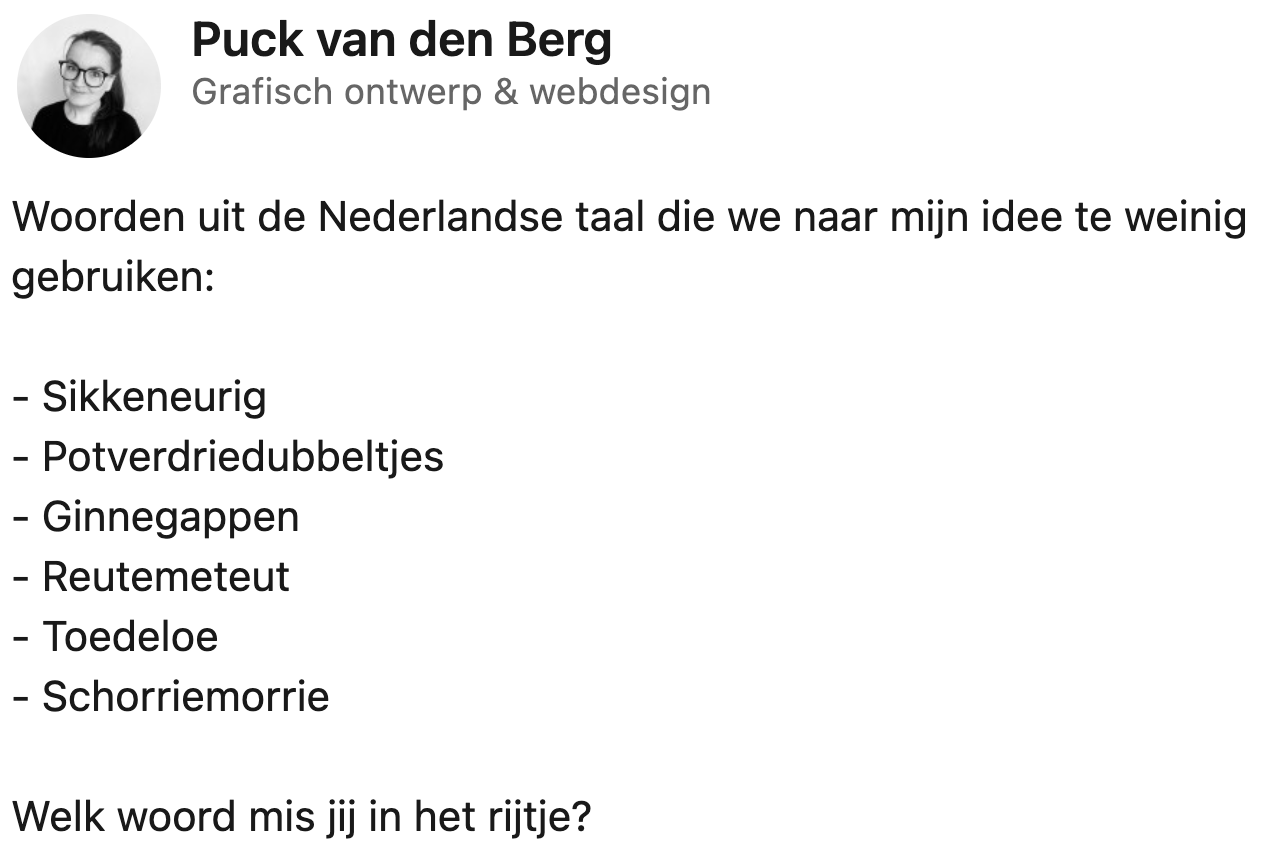The height and width of the screenshot is (850, 1266).
Task: Click the dash bullet before 'Sikkeneurig'
Action: tap(20, 399)
